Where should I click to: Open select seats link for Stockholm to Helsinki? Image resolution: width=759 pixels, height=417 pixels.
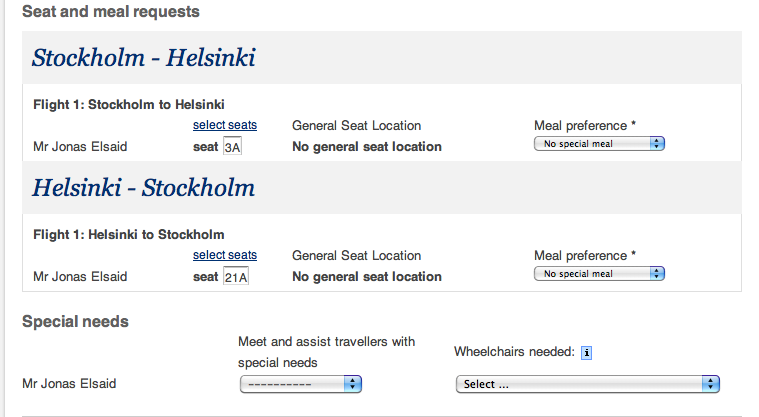coord(225,125)
